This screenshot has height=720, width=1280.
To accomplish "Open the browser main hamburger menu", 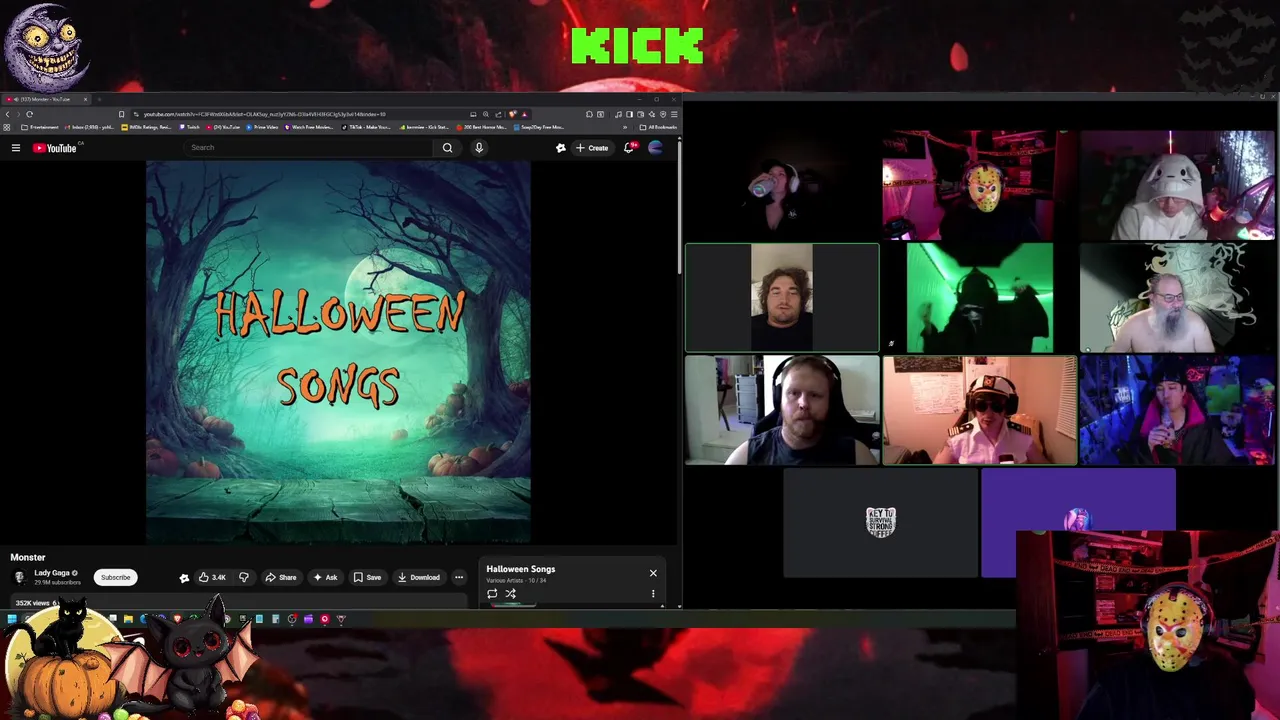I will point(674,114).
